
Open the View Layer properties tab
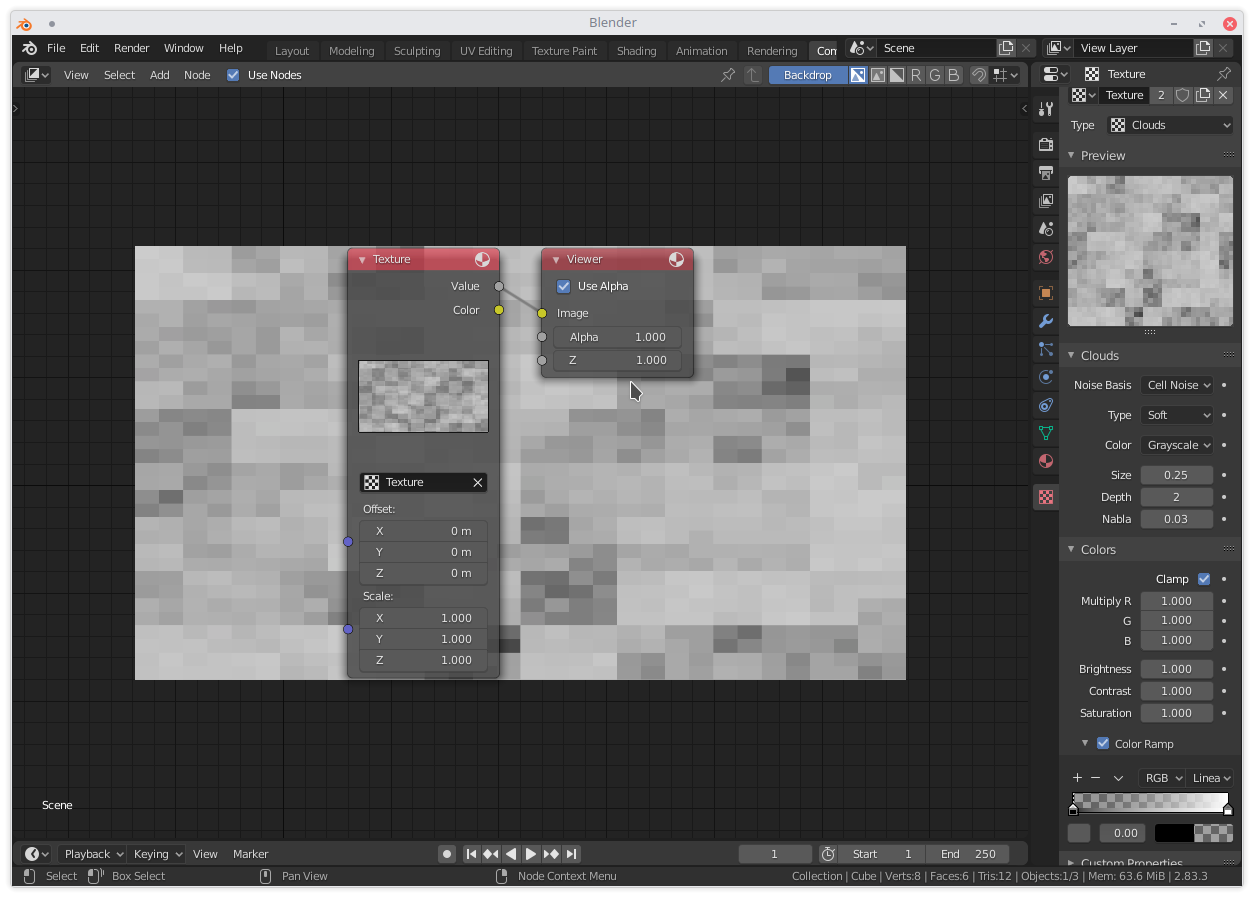click(1046, 201)
